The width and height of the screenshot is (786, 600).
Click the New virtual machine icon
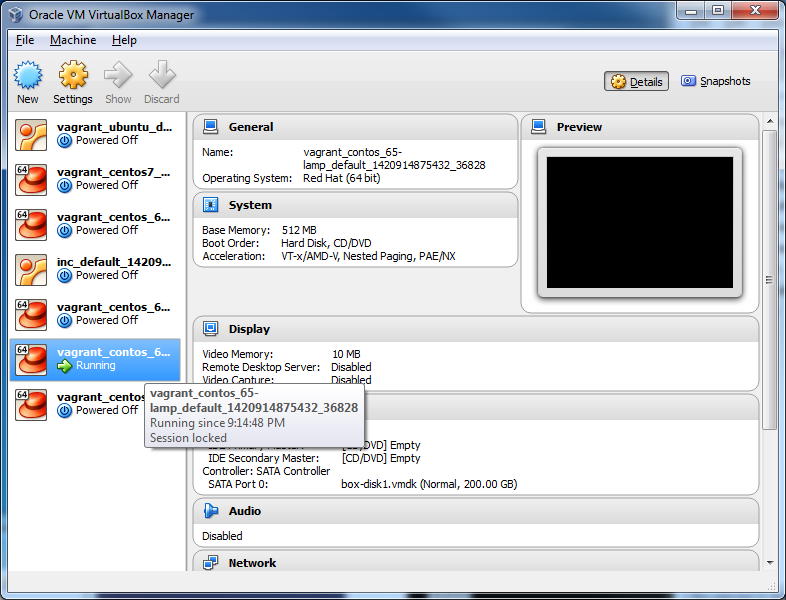28,76
